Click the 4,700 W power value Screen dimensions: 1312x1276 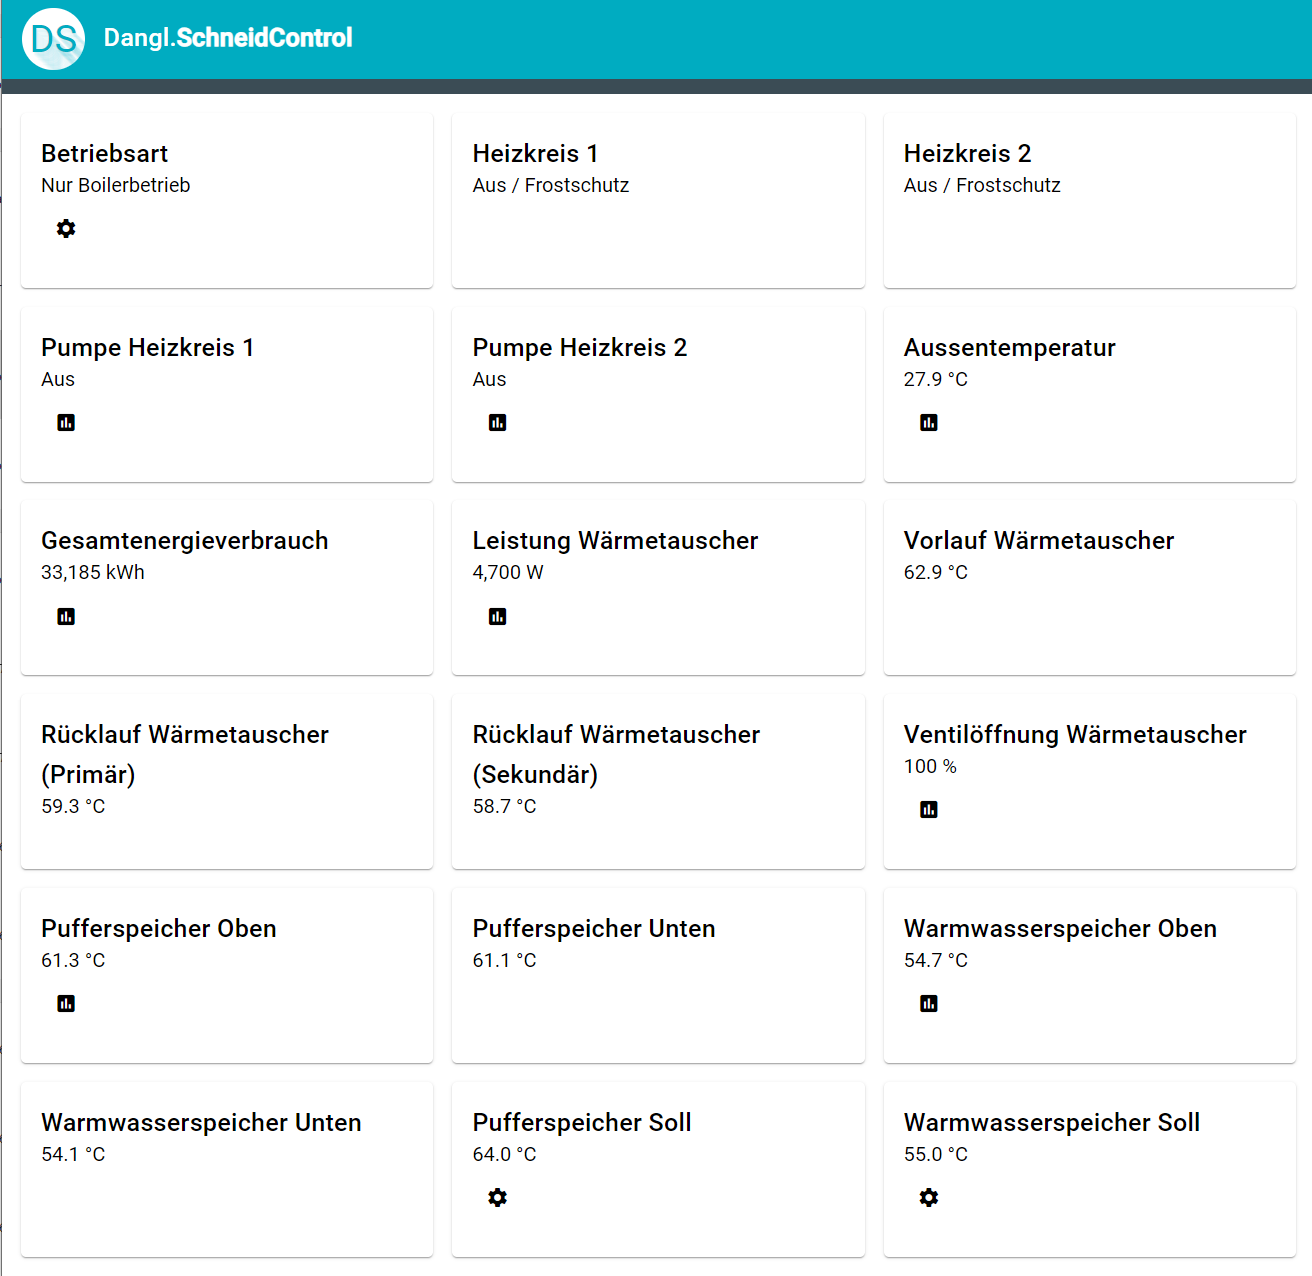[x=508, y=572]
